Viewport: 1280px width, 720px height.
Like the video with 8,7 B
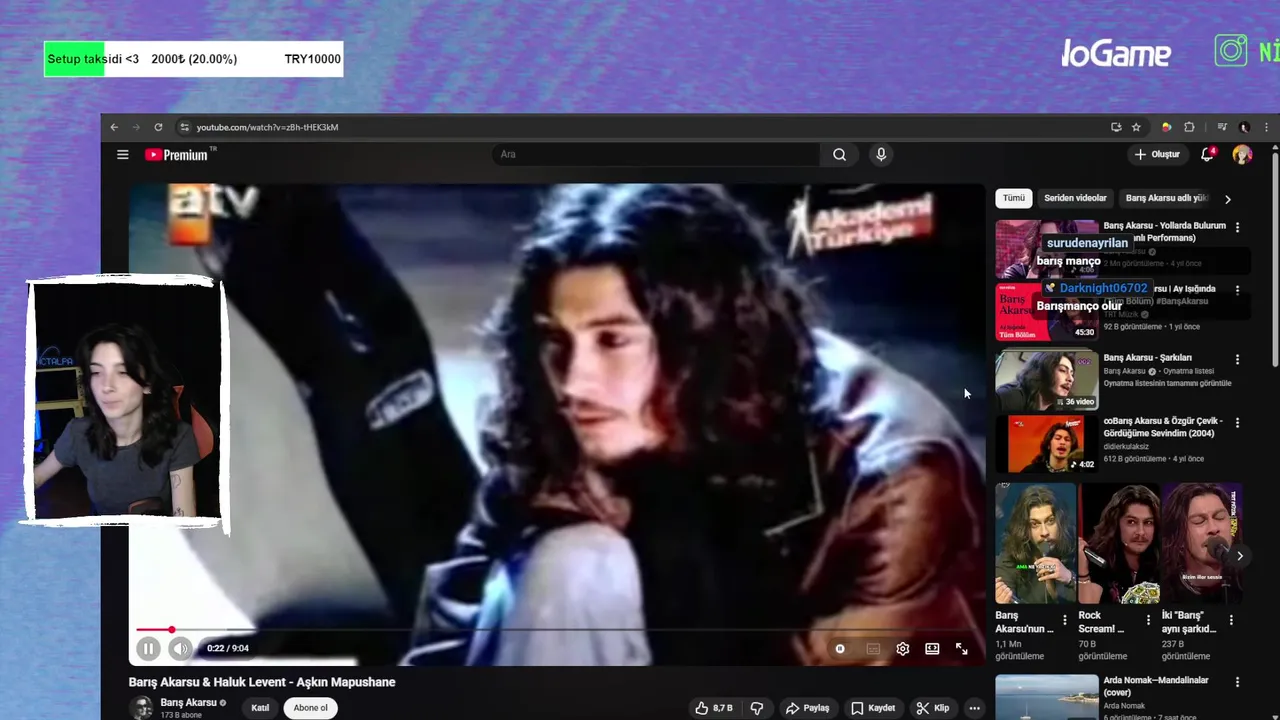714,708
